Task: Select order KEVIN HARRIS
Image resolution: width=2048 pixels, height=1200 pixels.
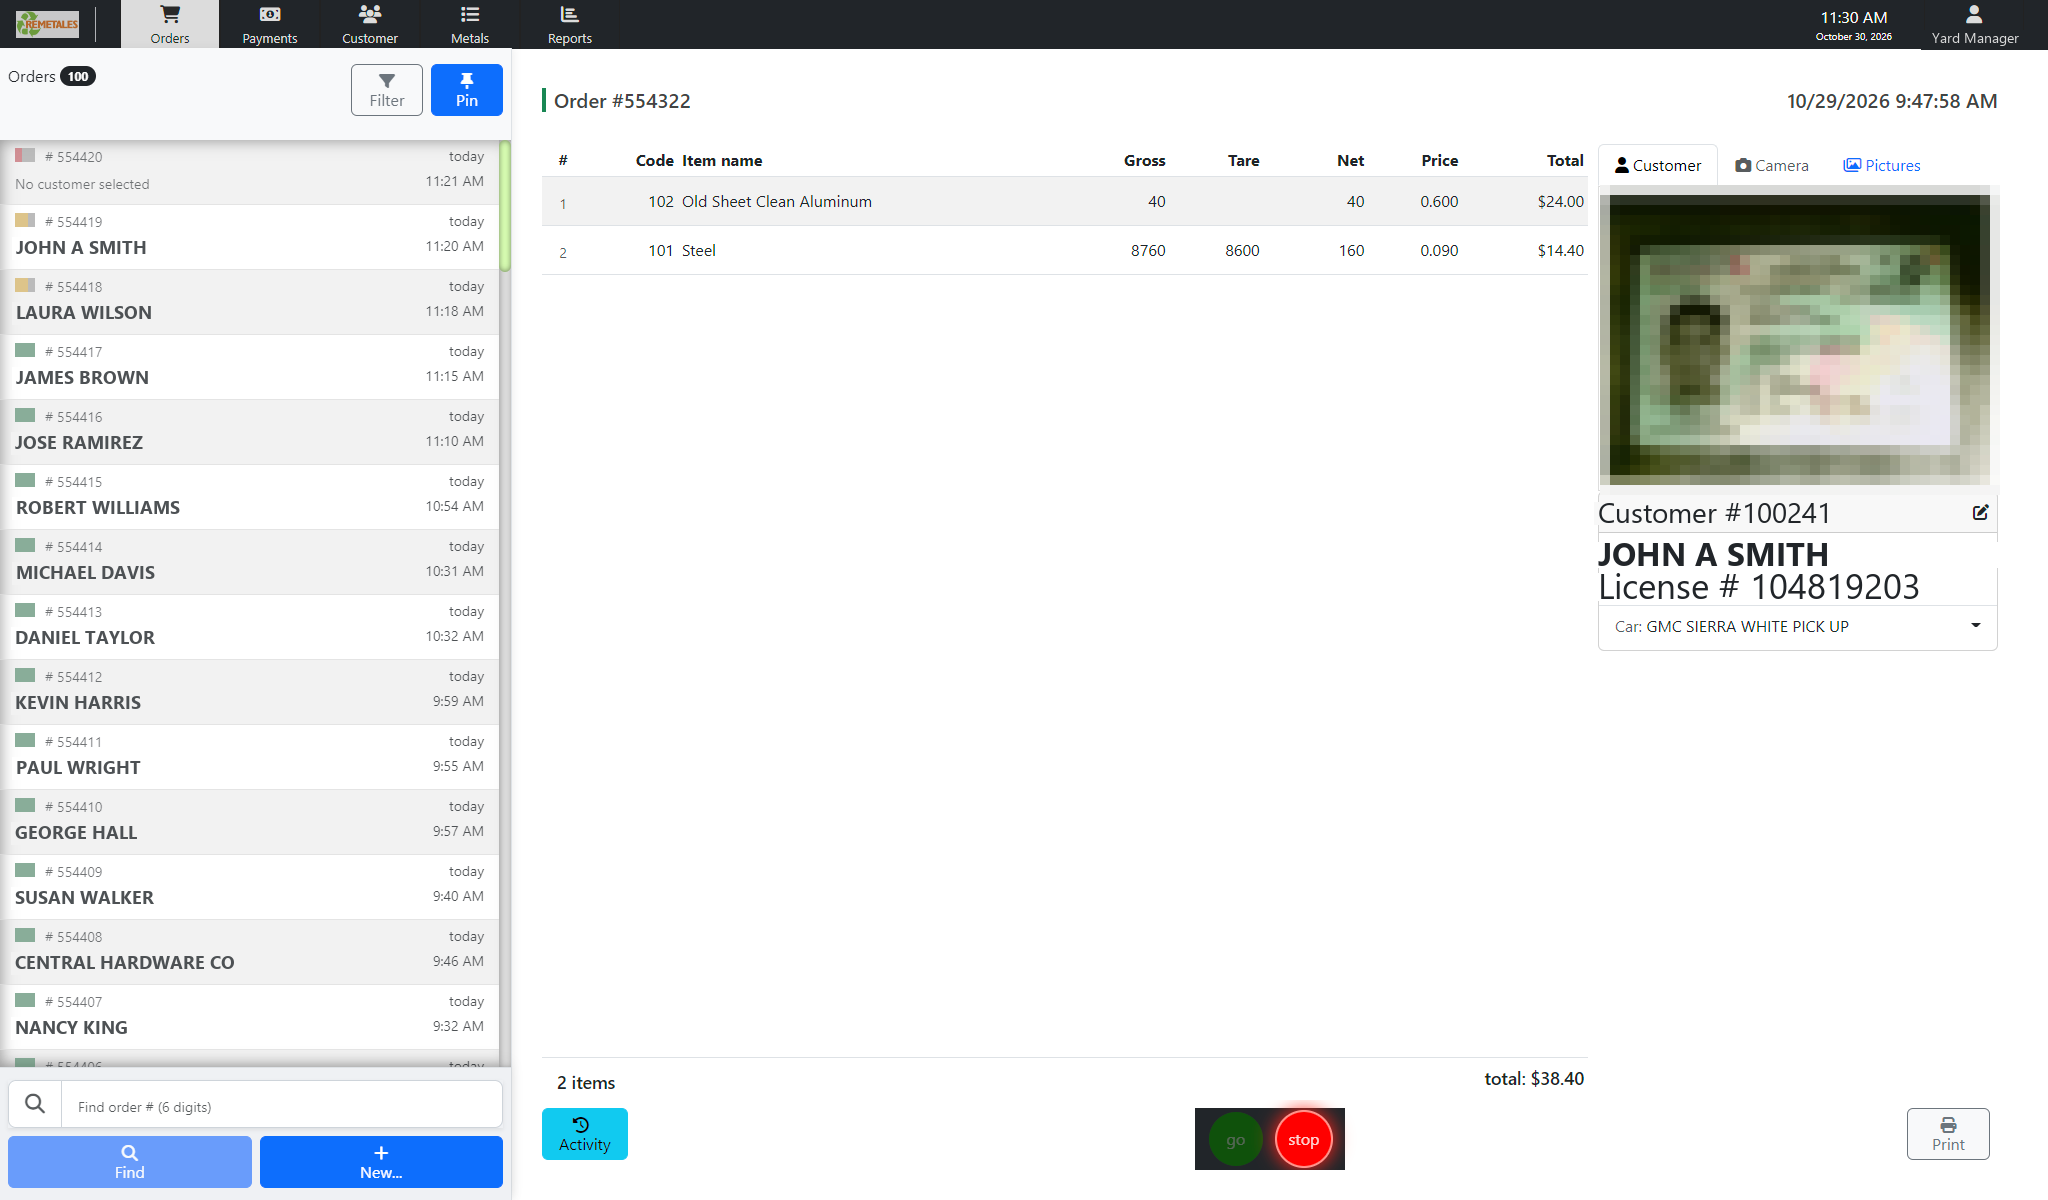Action: pyautogui.click(x=249, y=692)
